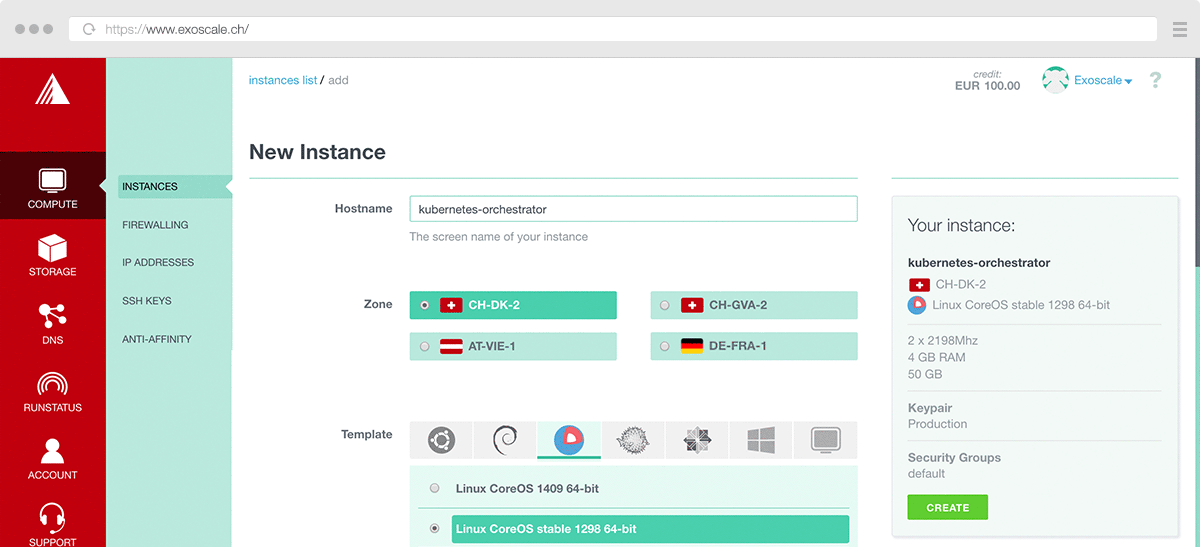Open the Runstatus section
Screen dimensions: 1200x547
point(53,391)
